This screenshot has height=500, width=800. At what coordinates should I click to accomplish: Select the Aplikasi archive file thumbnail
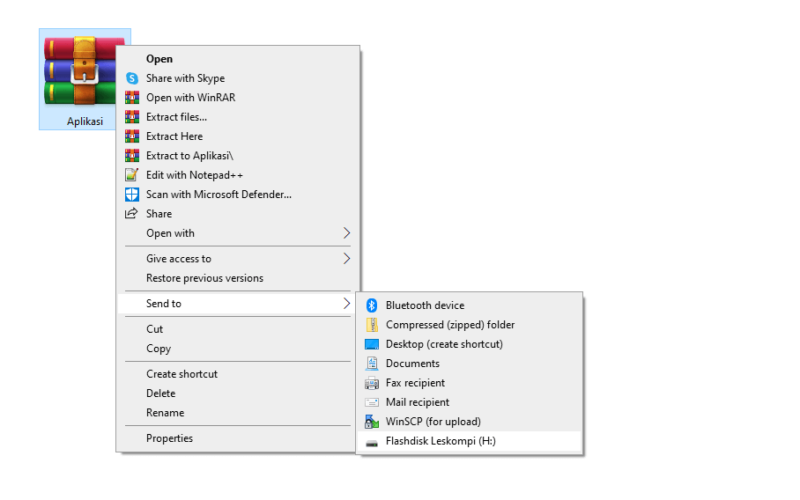click(x=85, y=79)
